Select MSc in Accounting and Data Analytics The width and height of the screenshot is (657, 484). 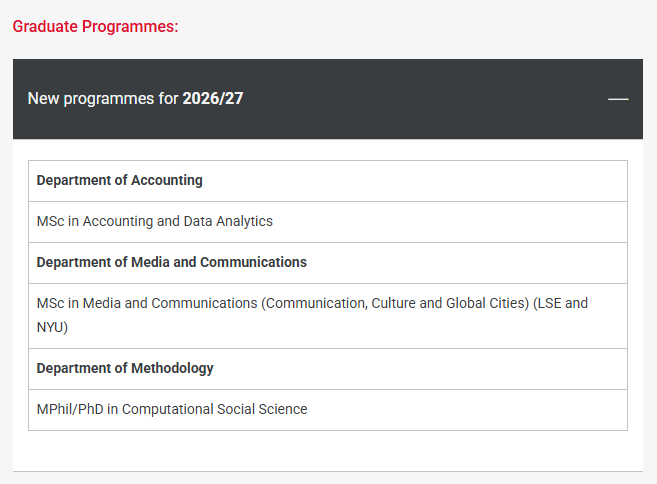click(x=154, y=221)
